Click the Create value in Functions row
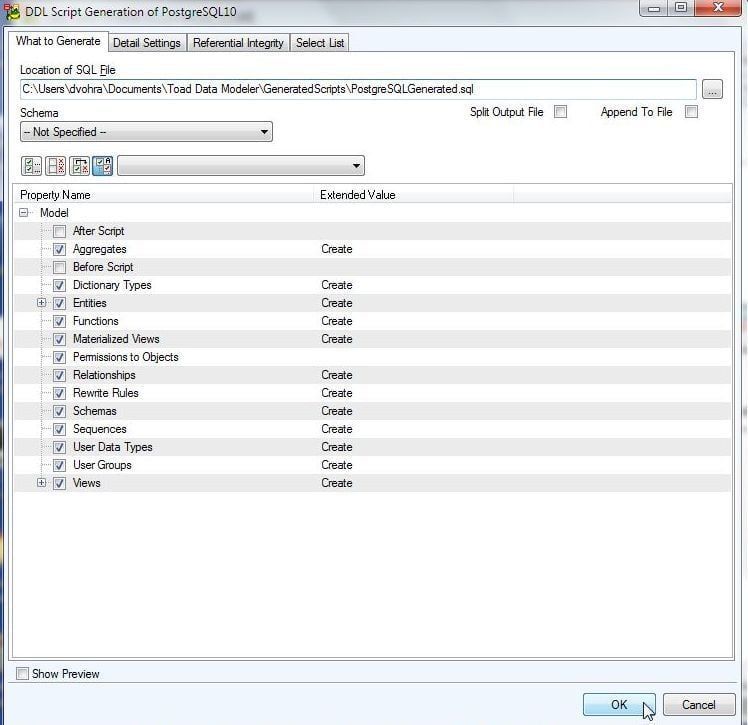Screen dimensions: 748x725 (x=337, y=321)
